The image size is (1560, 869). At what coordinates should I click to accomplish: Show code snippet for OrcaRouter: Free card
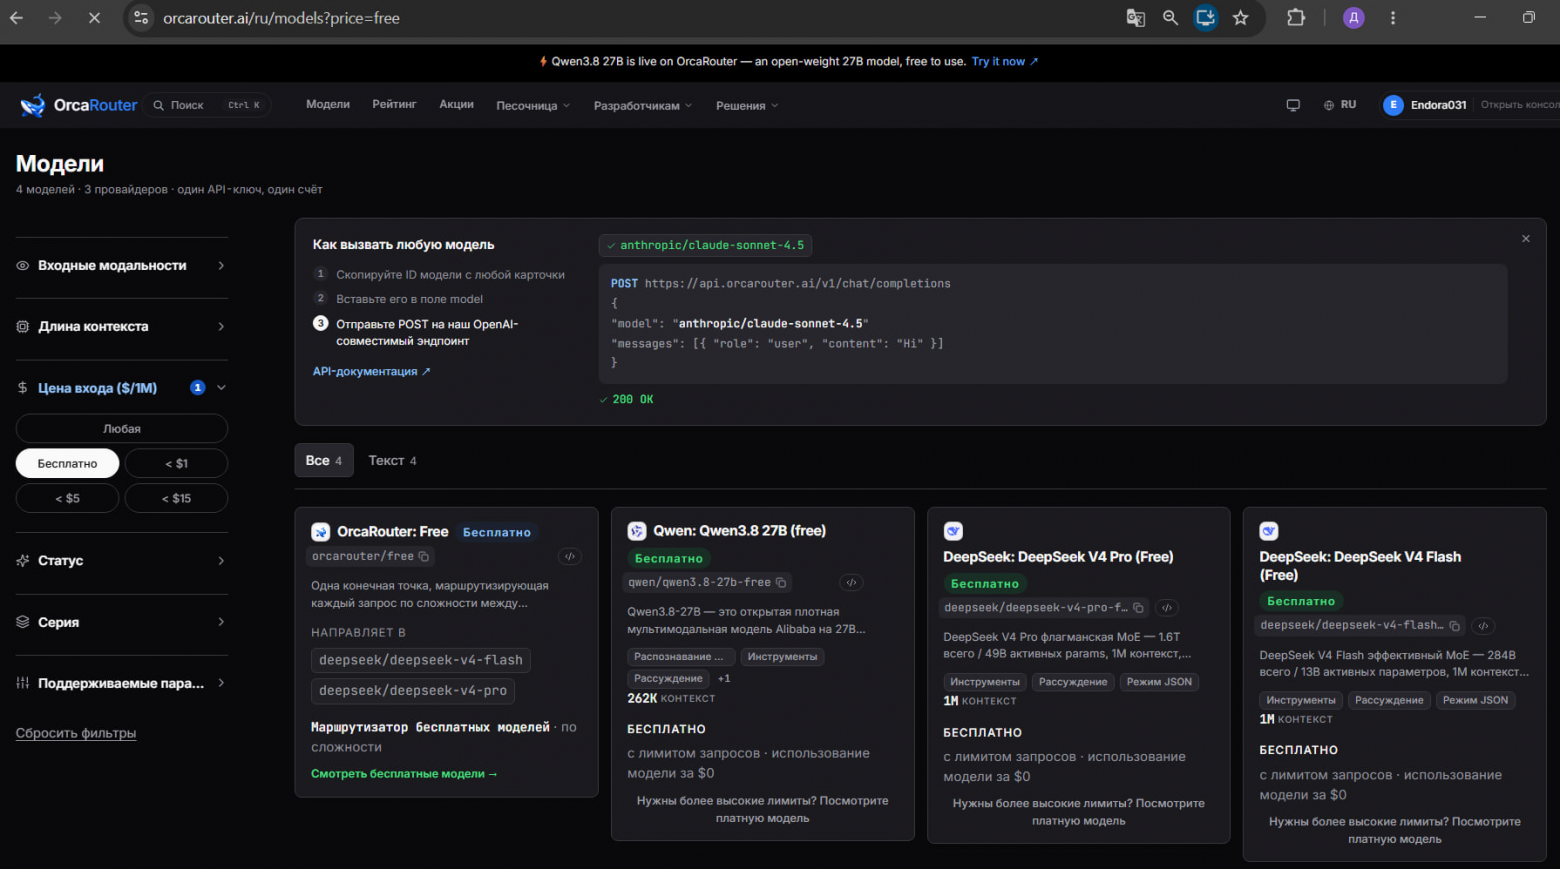[569, 557]
